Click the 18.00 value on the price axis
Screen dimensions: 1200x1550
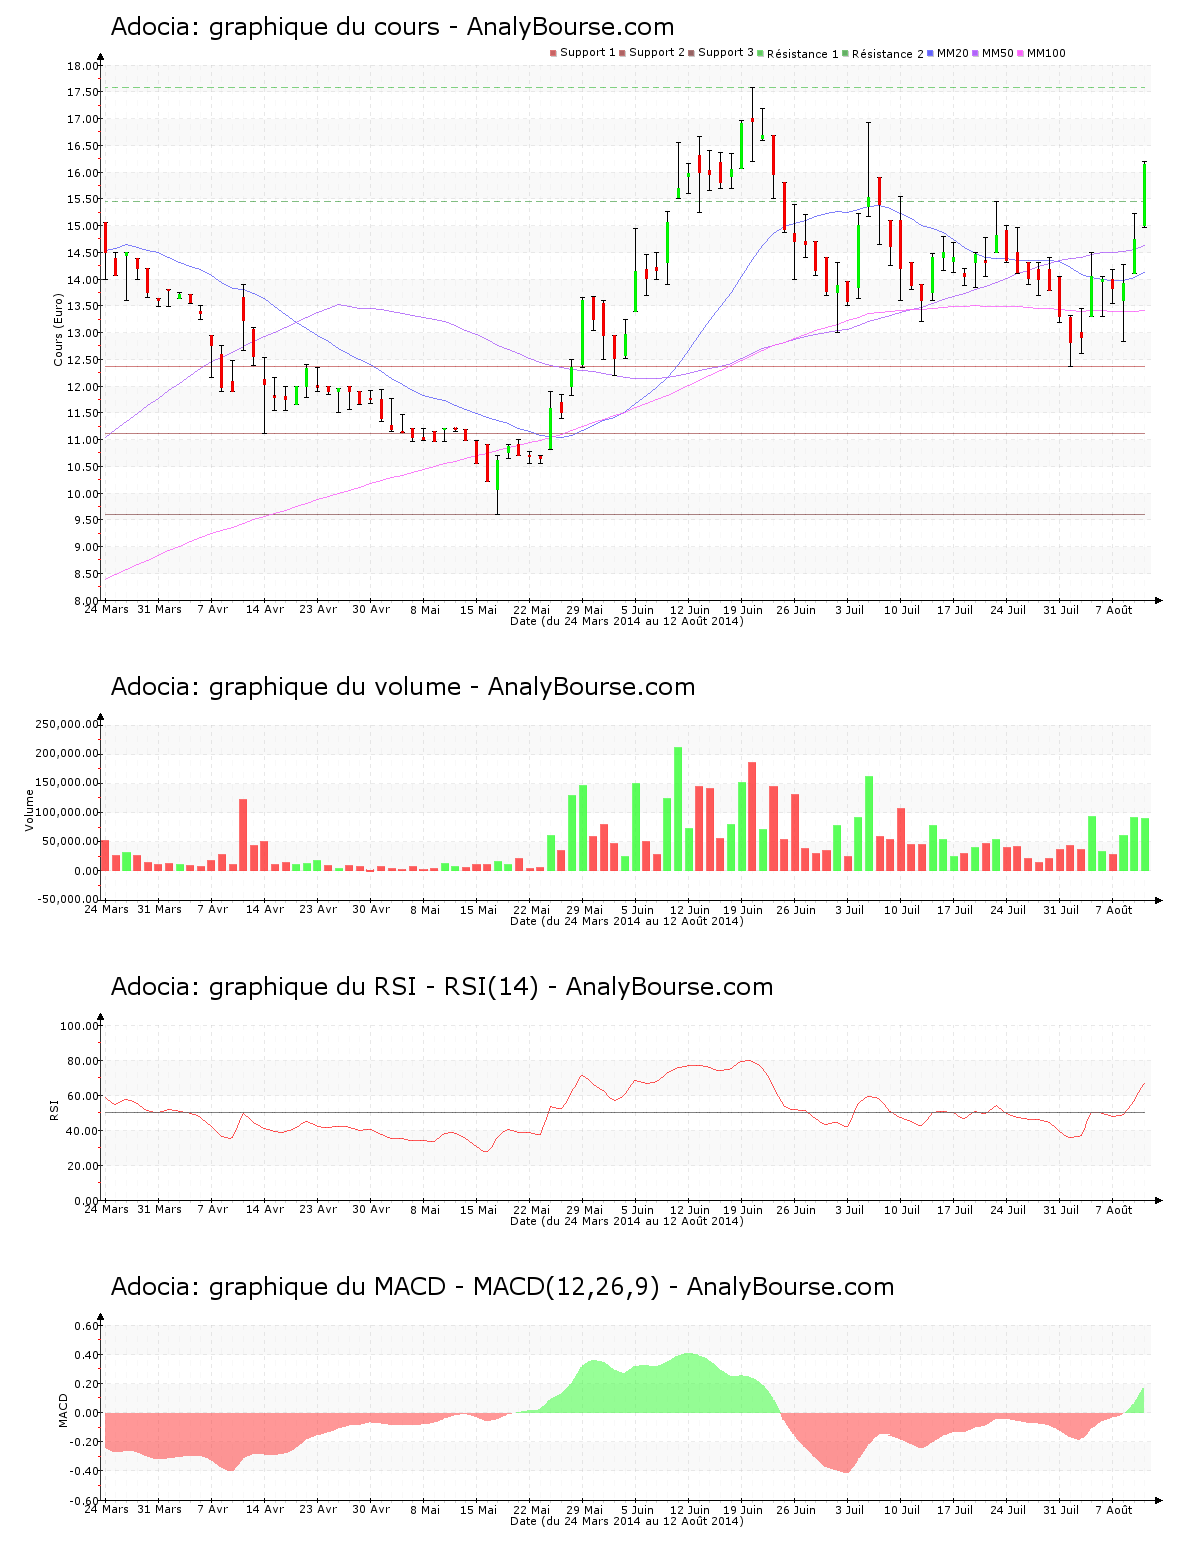tap(83, 66)
